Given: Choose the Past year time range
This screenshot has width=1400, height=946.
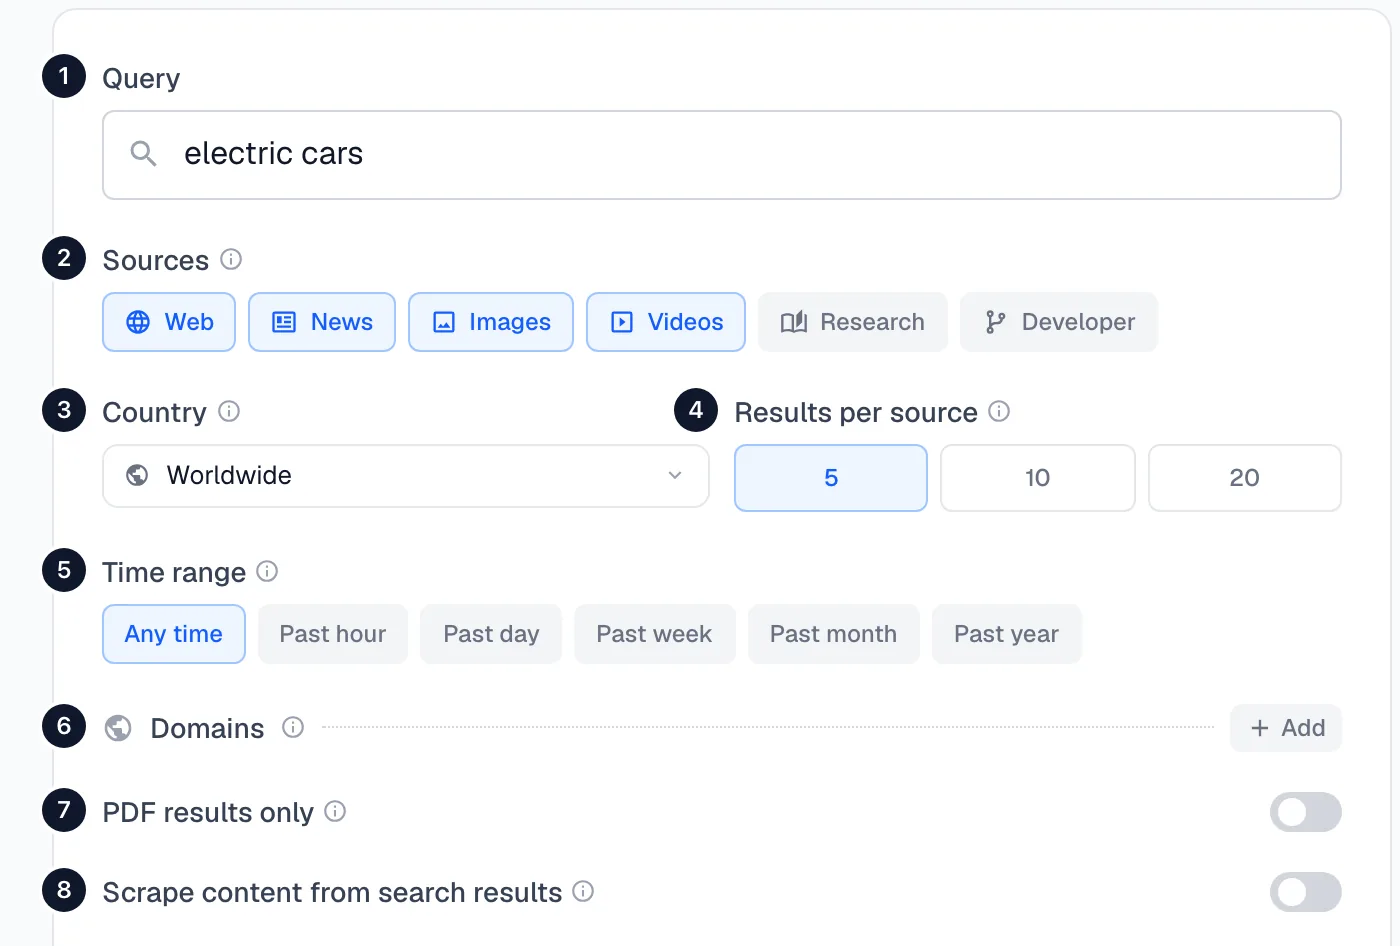Looking at the screenshot, I should pos(1007,634).
